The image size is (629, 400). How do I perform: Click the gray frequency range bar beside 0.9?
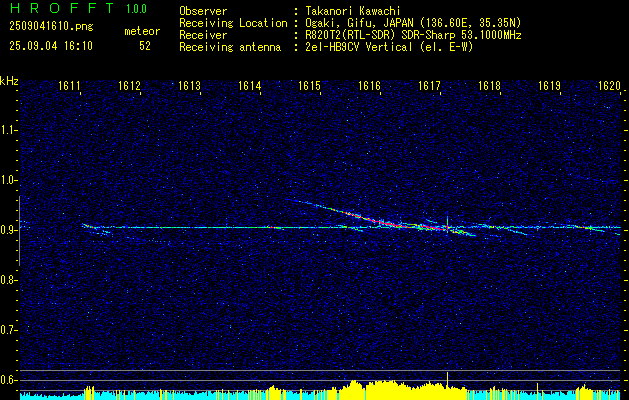pos(19,231)
